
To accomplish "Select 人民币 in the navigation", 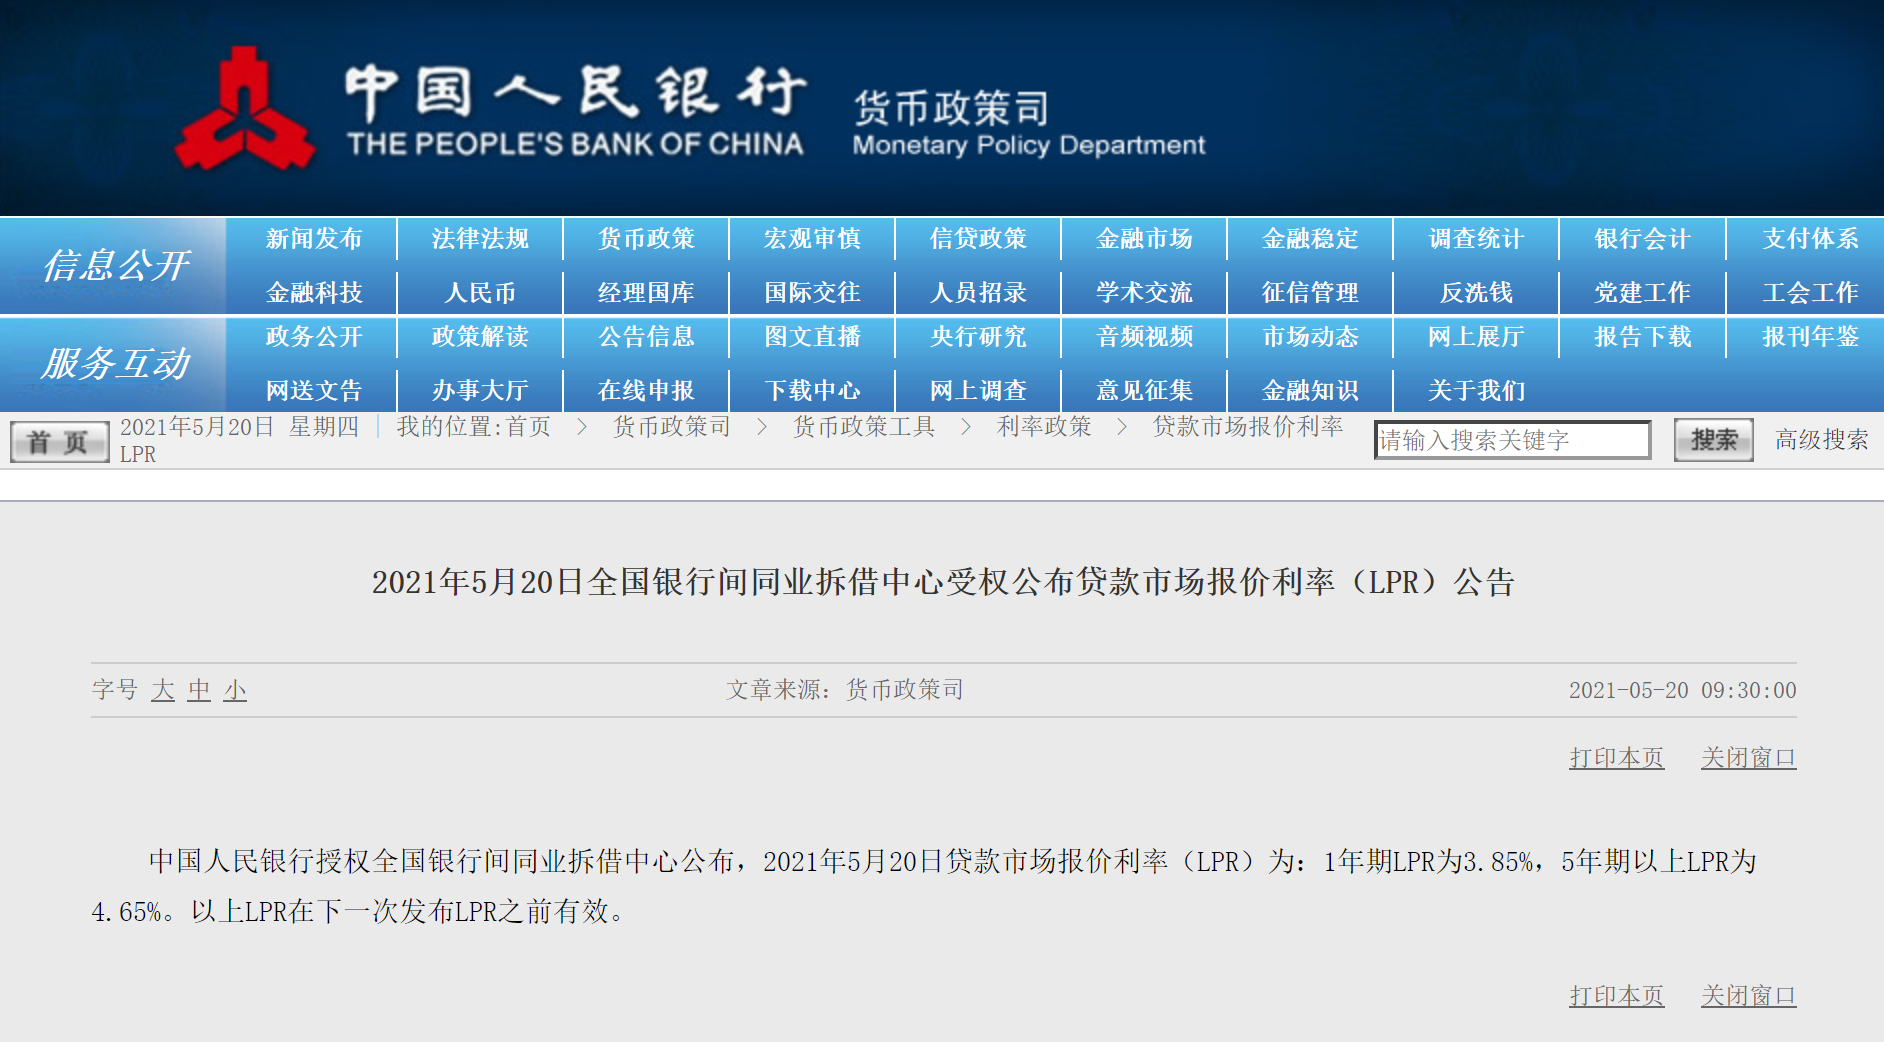I will point(480,293).
